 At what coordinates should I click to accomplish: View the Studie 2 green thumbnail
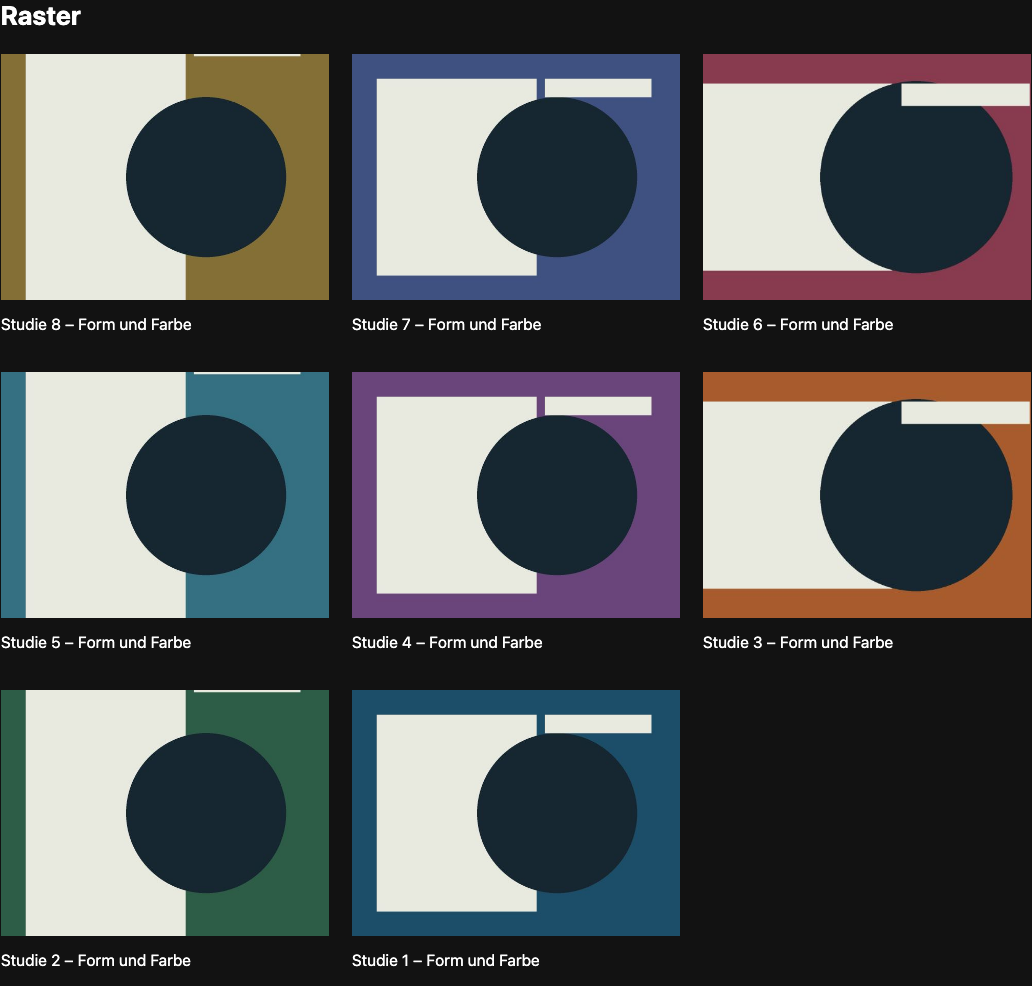pyautogui.click(x=165, y=813)
